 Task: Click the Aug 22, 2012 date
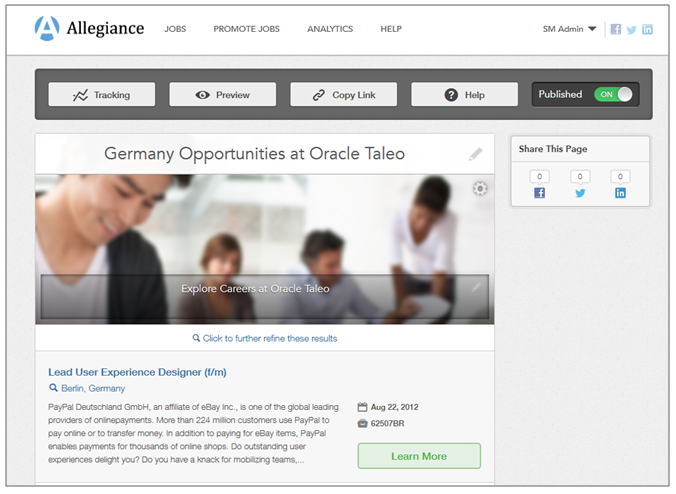tap(394, 407)
